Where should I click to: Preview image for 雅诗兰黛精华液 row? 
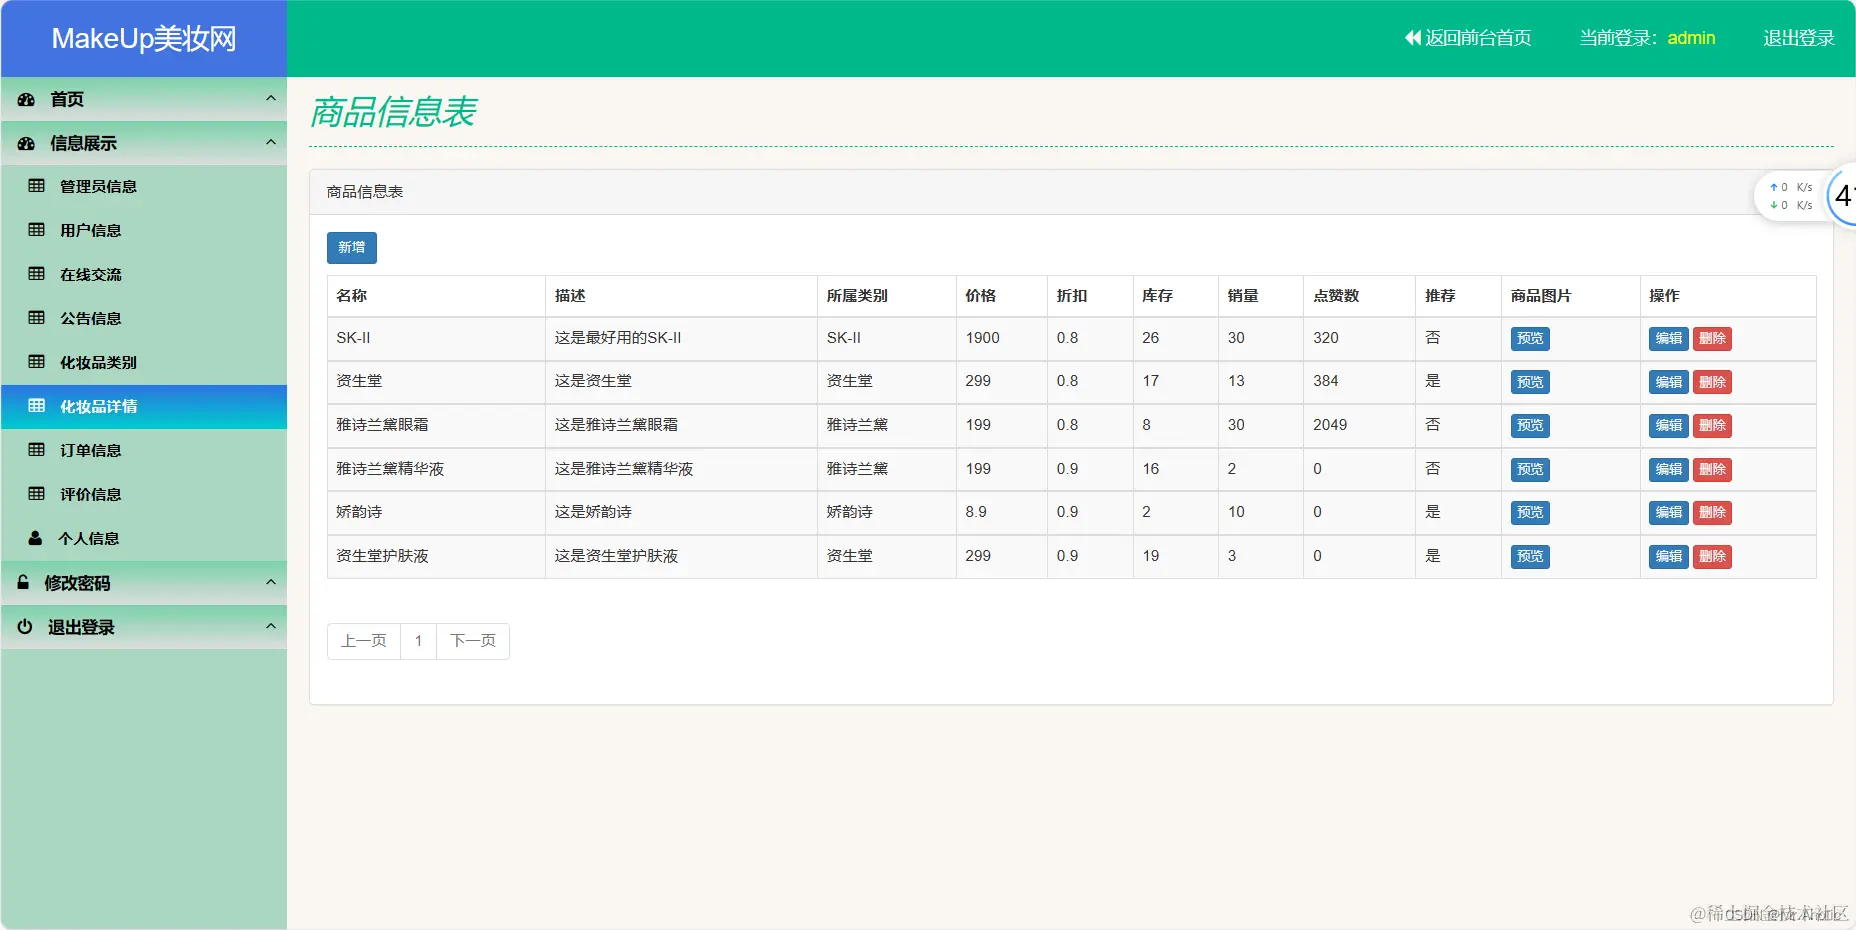(x=1530, y=469)
